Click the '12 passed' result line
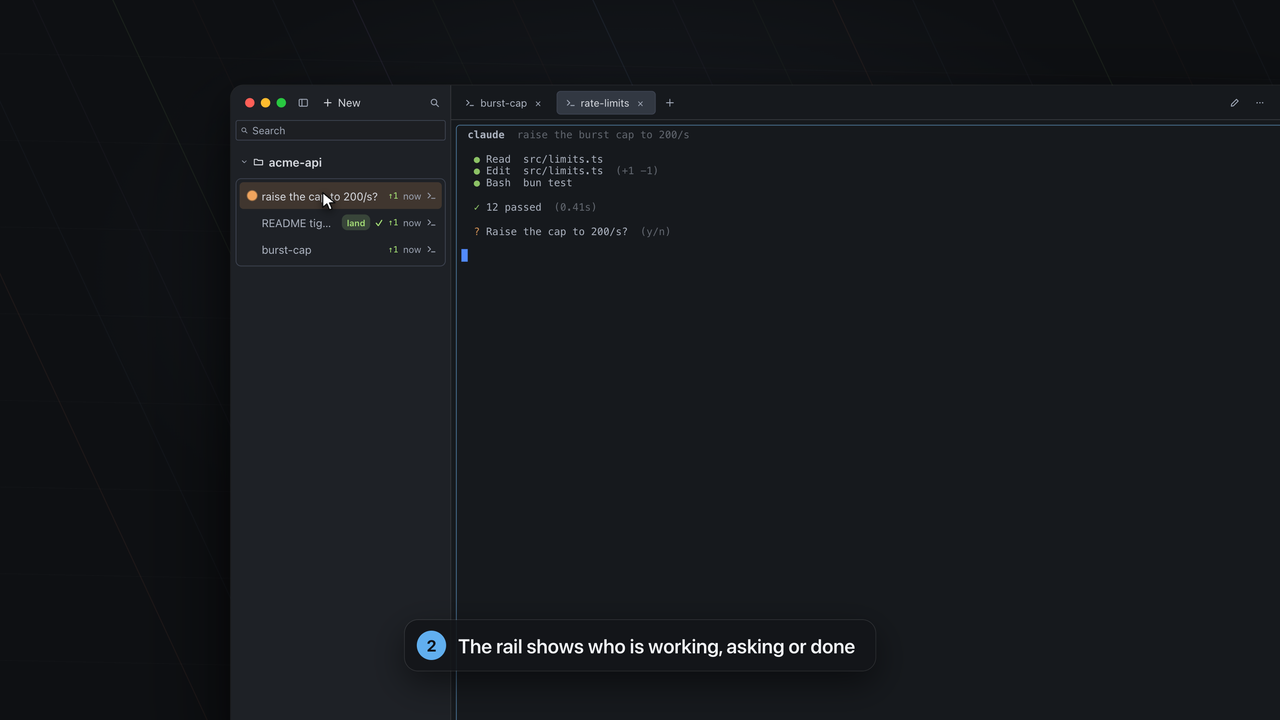This screenshot has width=1280, height=720. click(x=534, y=207)
